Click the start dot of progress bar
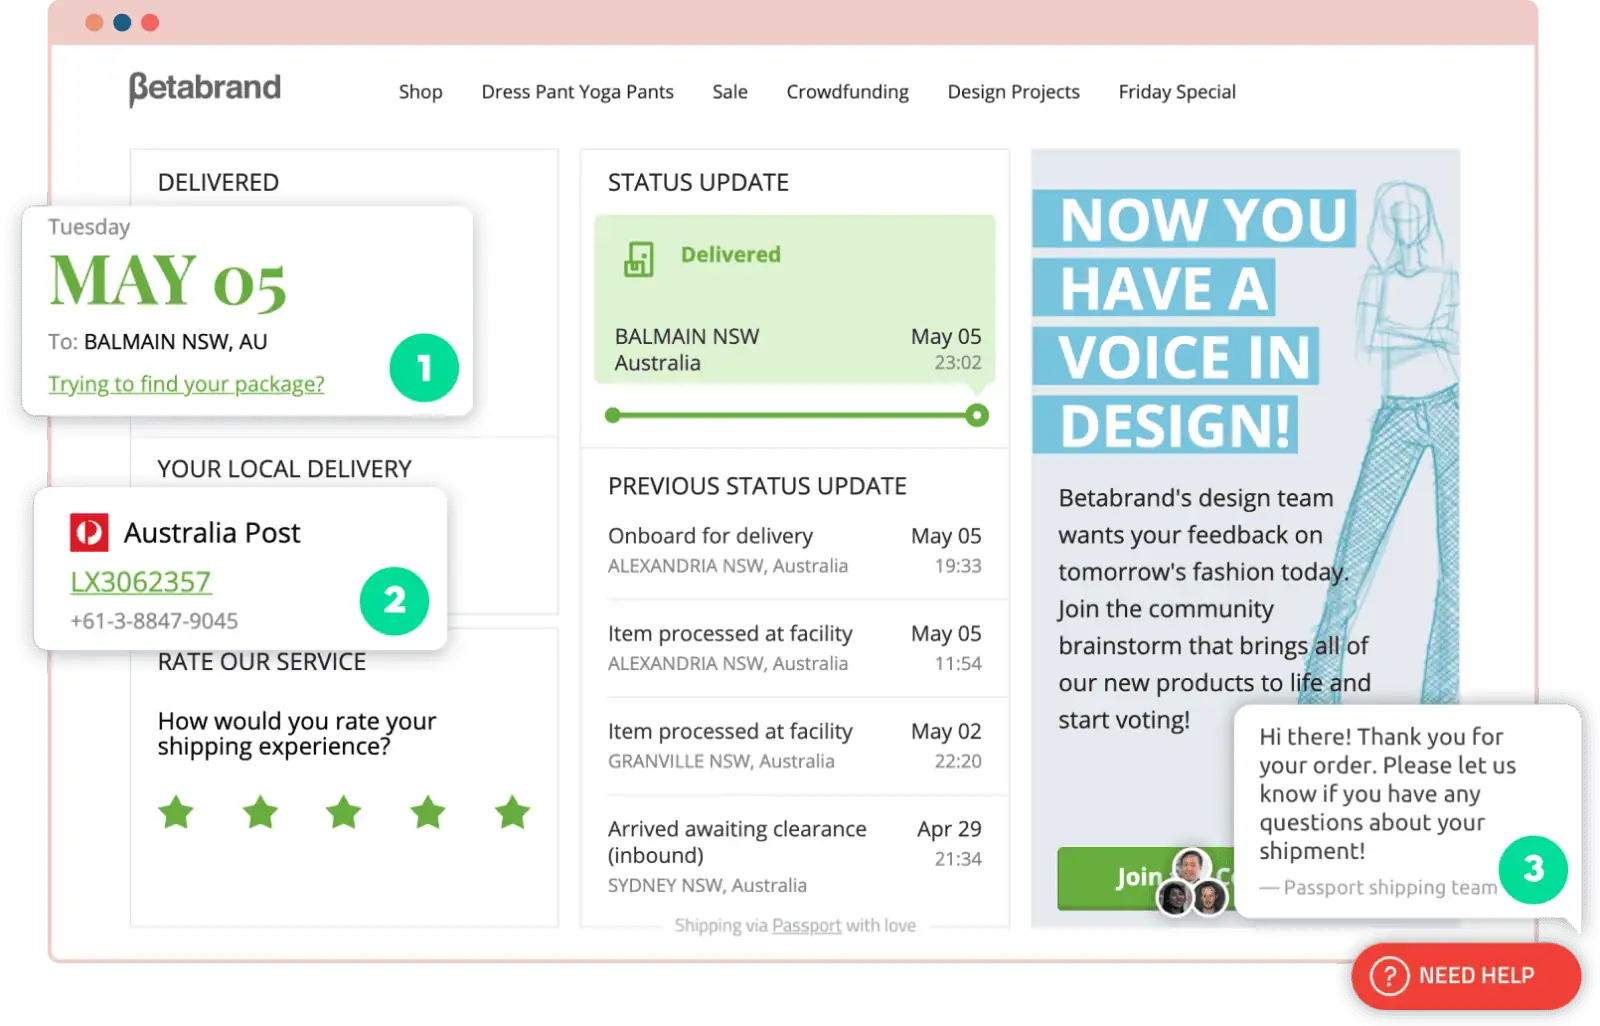The width and height of the screenshot is (1600, 1026). [x=613, y=415]
